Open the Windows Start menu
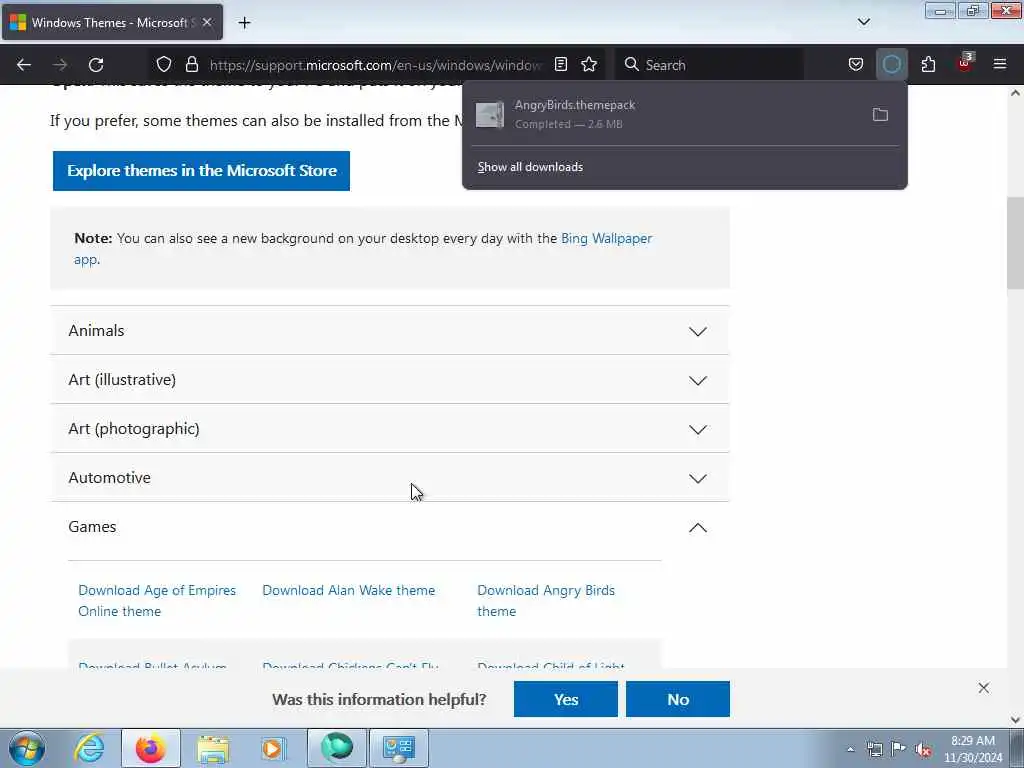1024x768 pixels. [26, 748]
